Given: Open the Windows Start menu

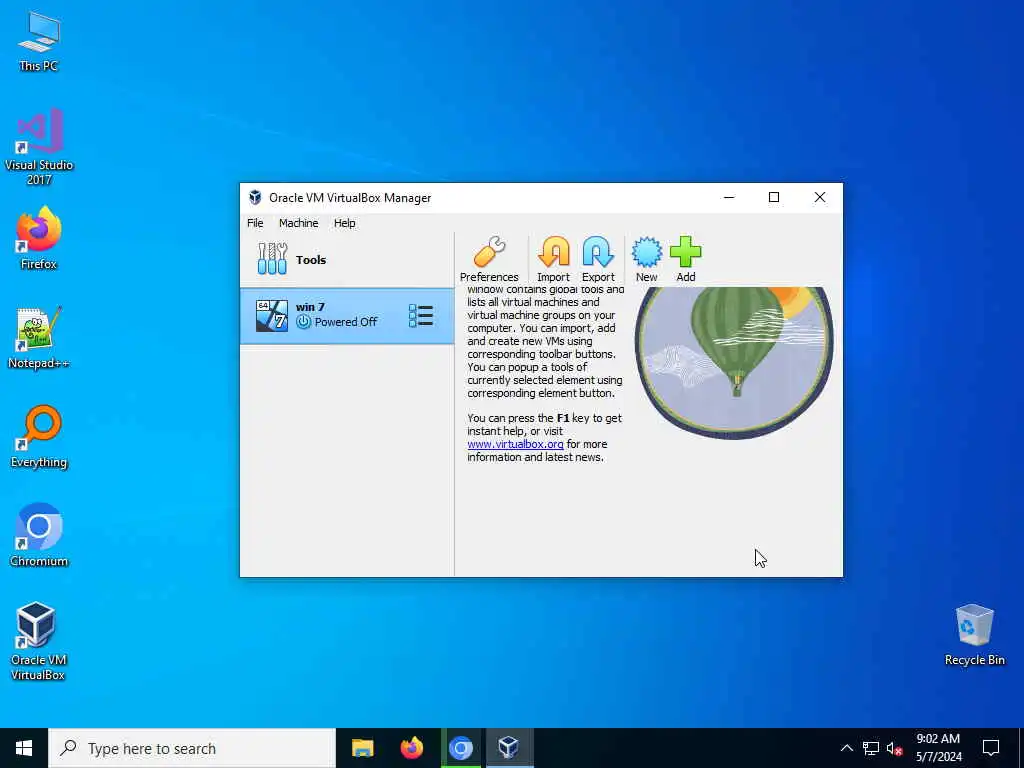Looking at the screenshot, I should 24,748.
